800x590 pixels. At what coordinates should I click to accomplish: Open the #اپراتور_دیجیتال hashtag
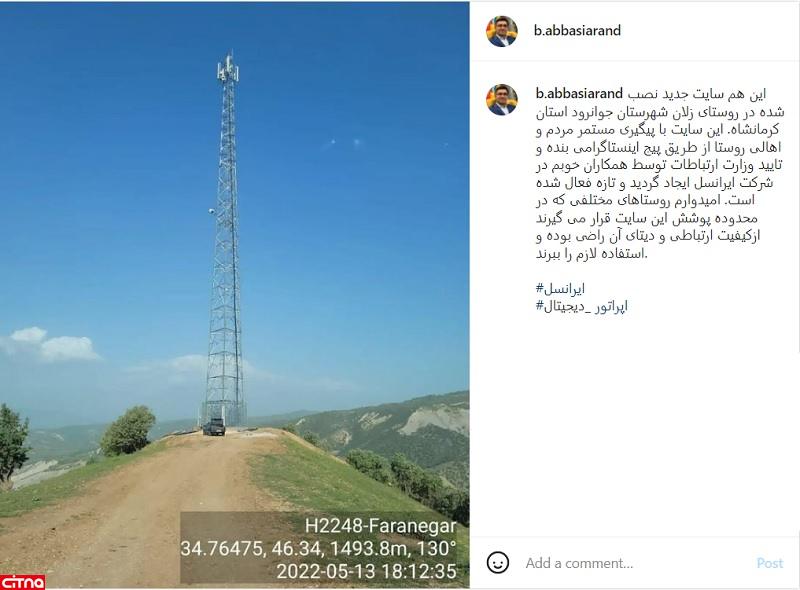coord(582,306)
